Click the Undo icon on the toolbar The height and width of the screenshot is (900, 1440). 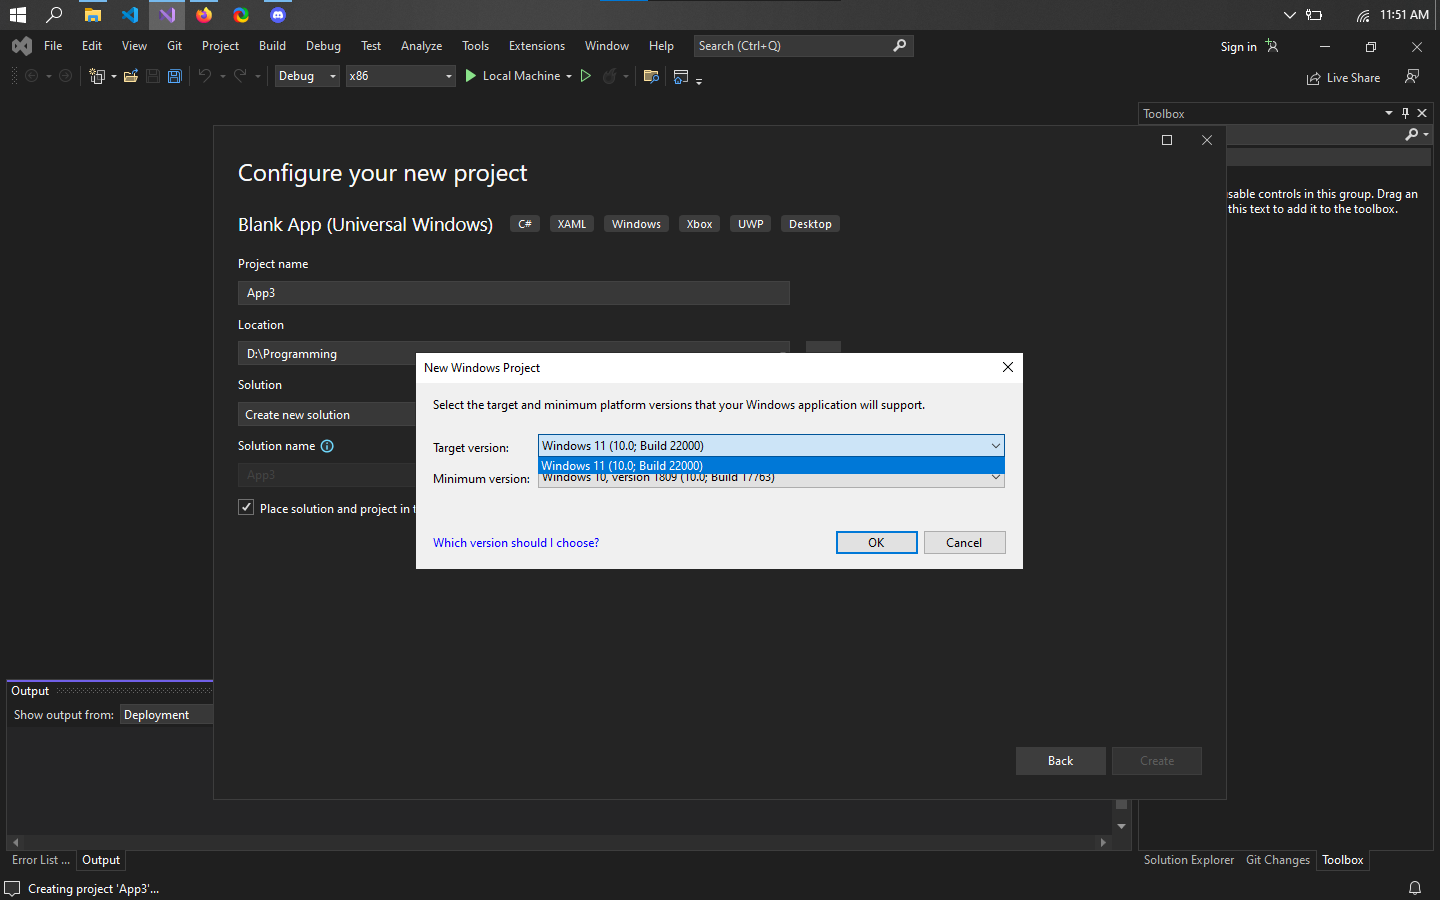coord(206,76)
